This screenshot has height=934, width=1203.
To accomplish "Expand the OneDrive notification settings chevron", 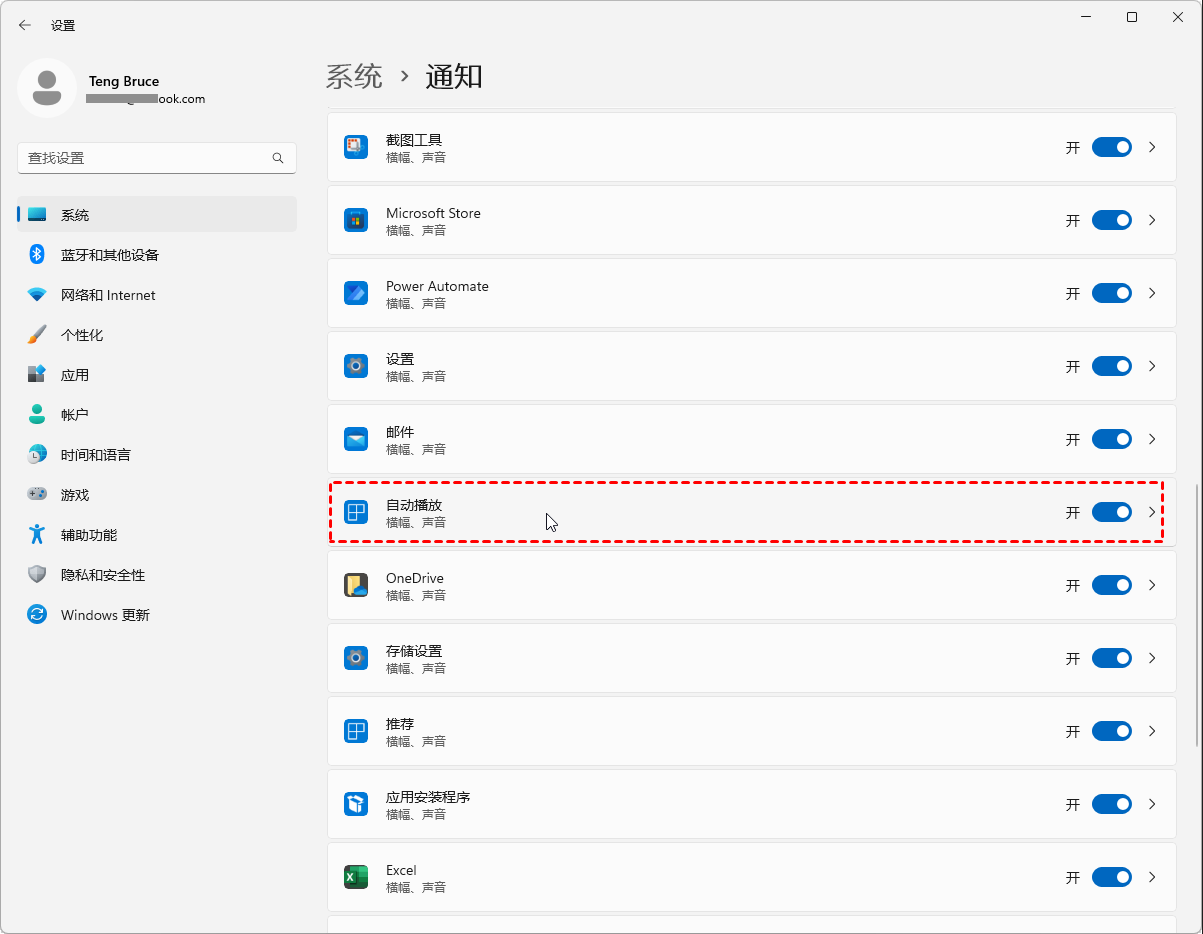I will [1152, 585].
